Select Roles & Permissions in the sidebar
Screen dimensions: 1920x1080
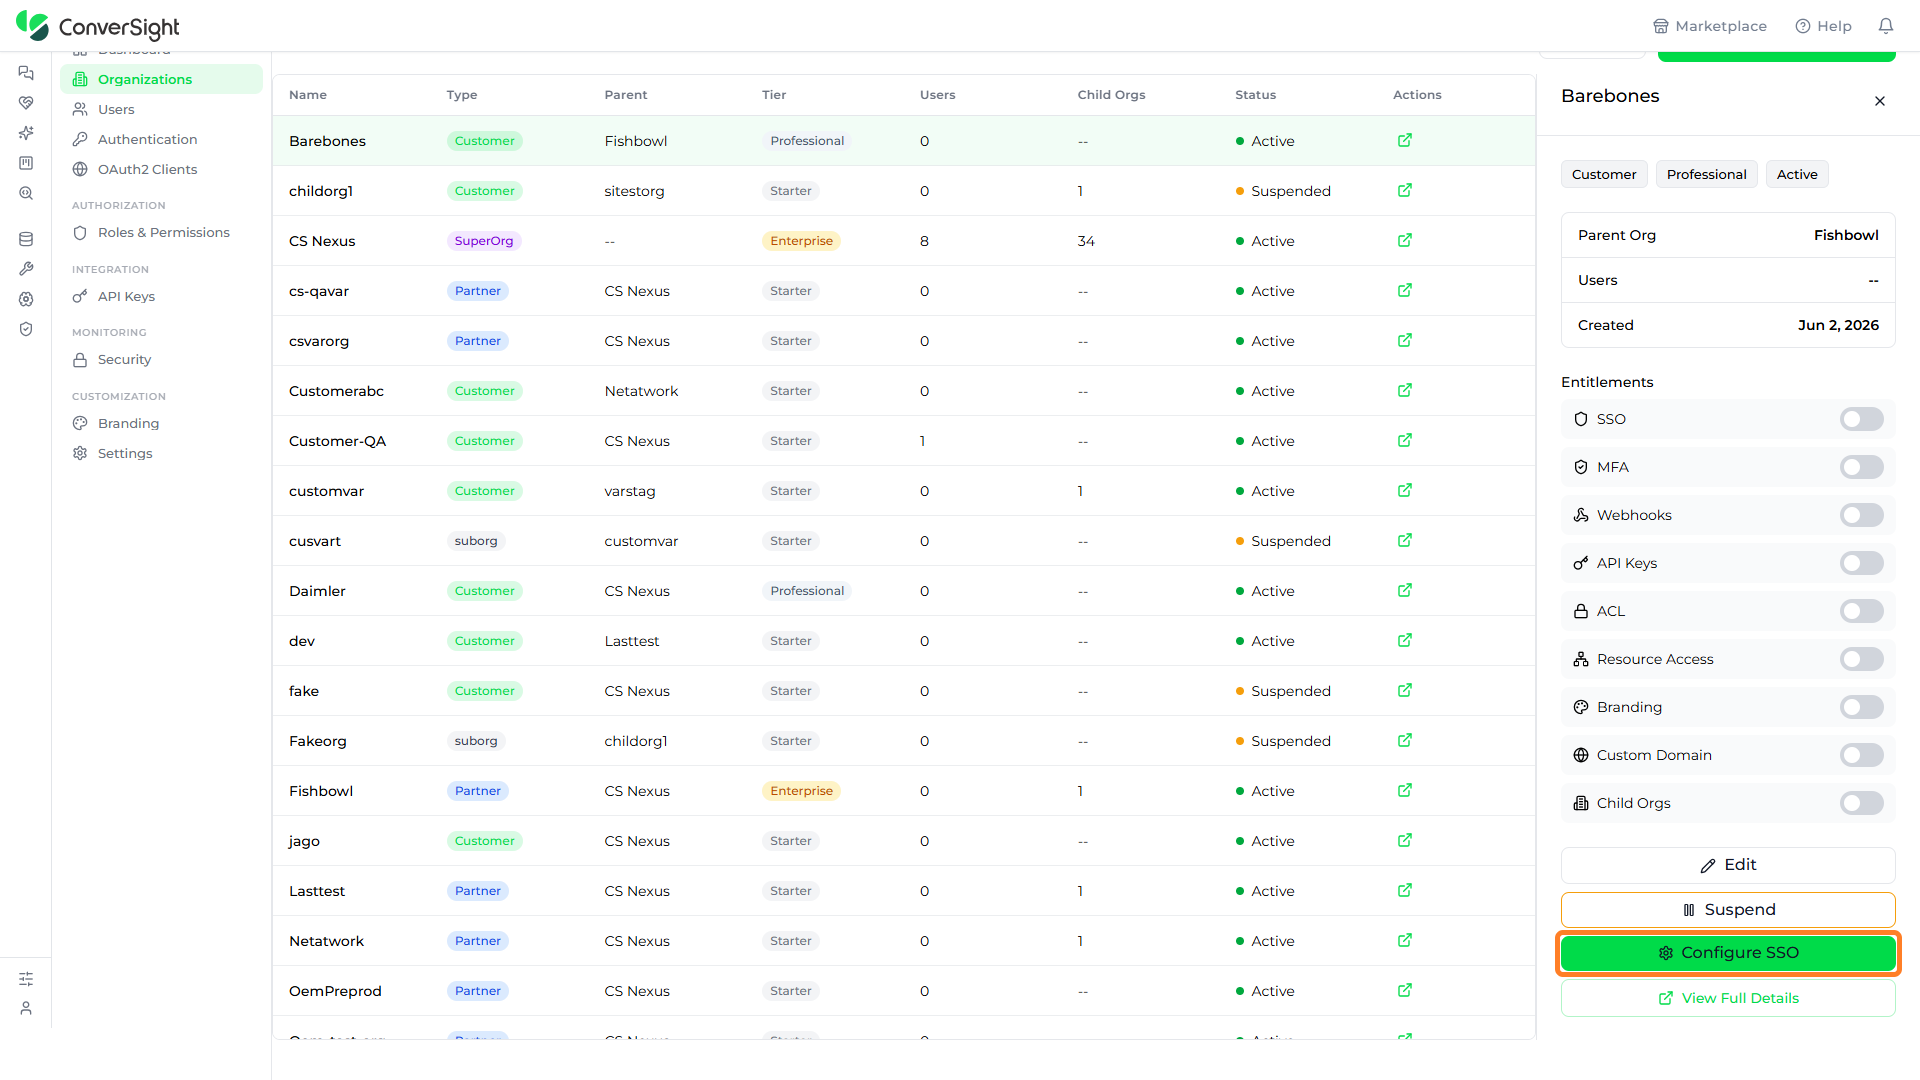[161, 232]
